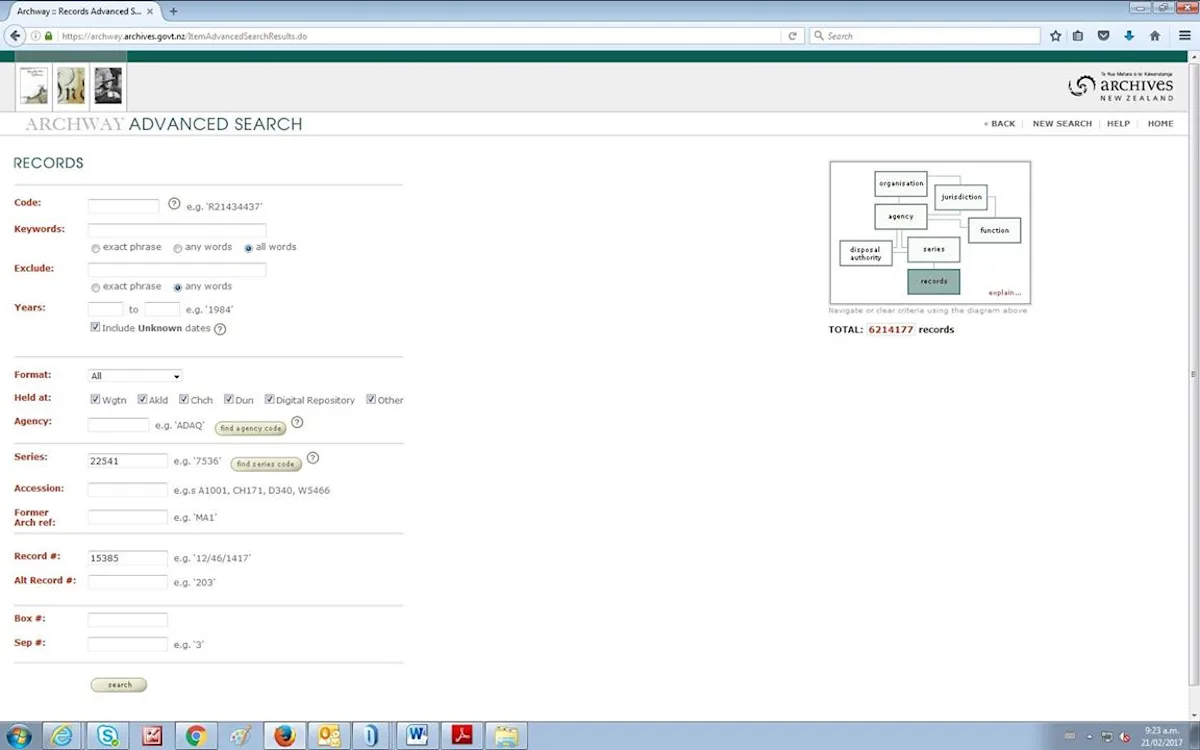The height and width of the screenshot is (750, 1200).
Task: Open a new browser tab with plus
Action: coord(173,11)
